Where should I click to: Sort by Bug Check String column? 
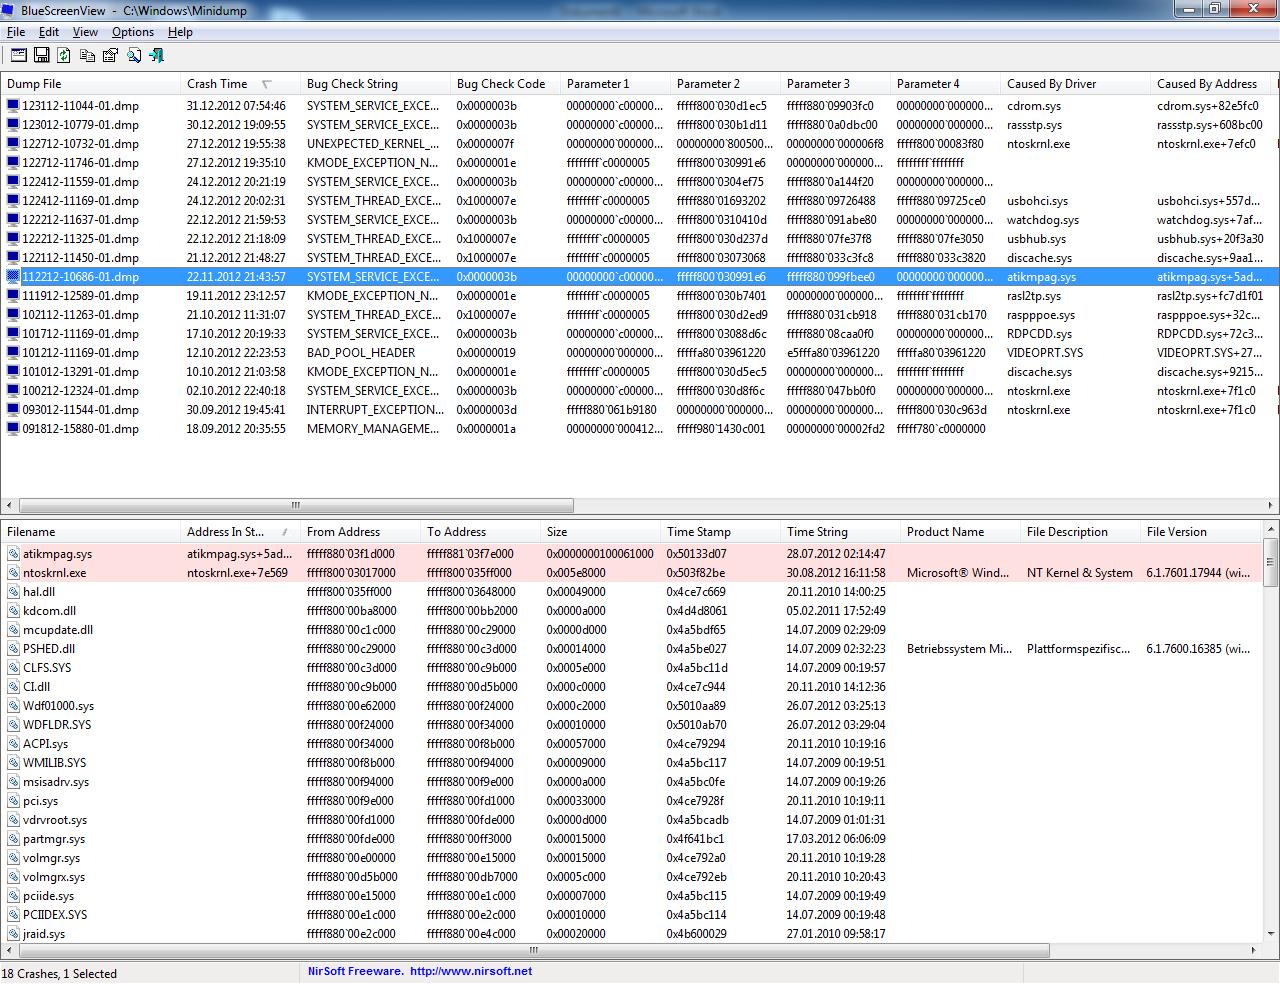pyautogui.click(x=375, y=84)
